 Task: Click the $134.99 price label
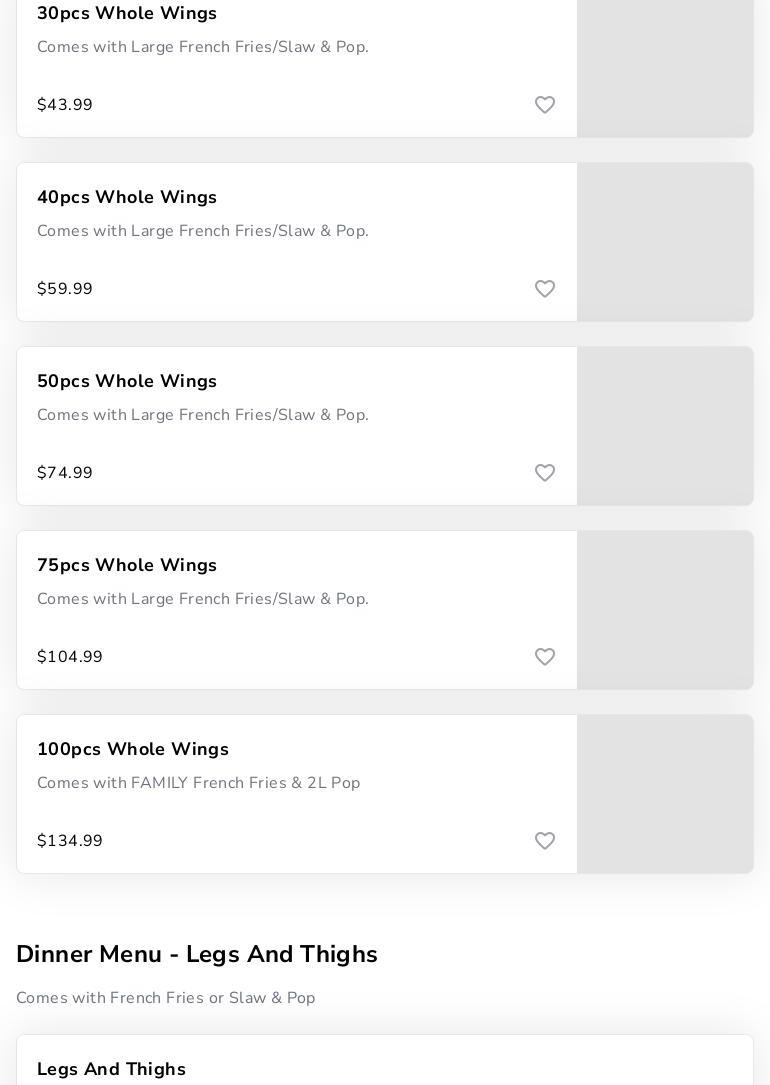[70, 841]
